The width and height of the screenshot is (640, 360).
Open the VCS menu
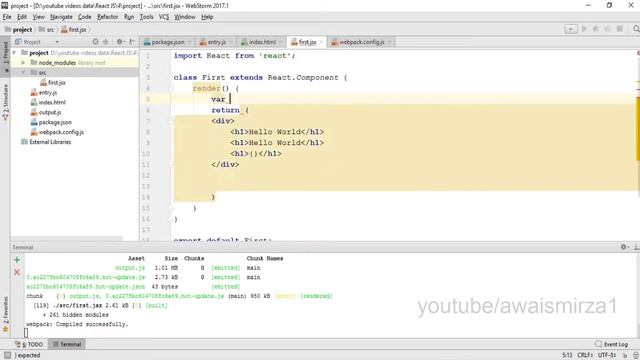[x=164, y=17]
